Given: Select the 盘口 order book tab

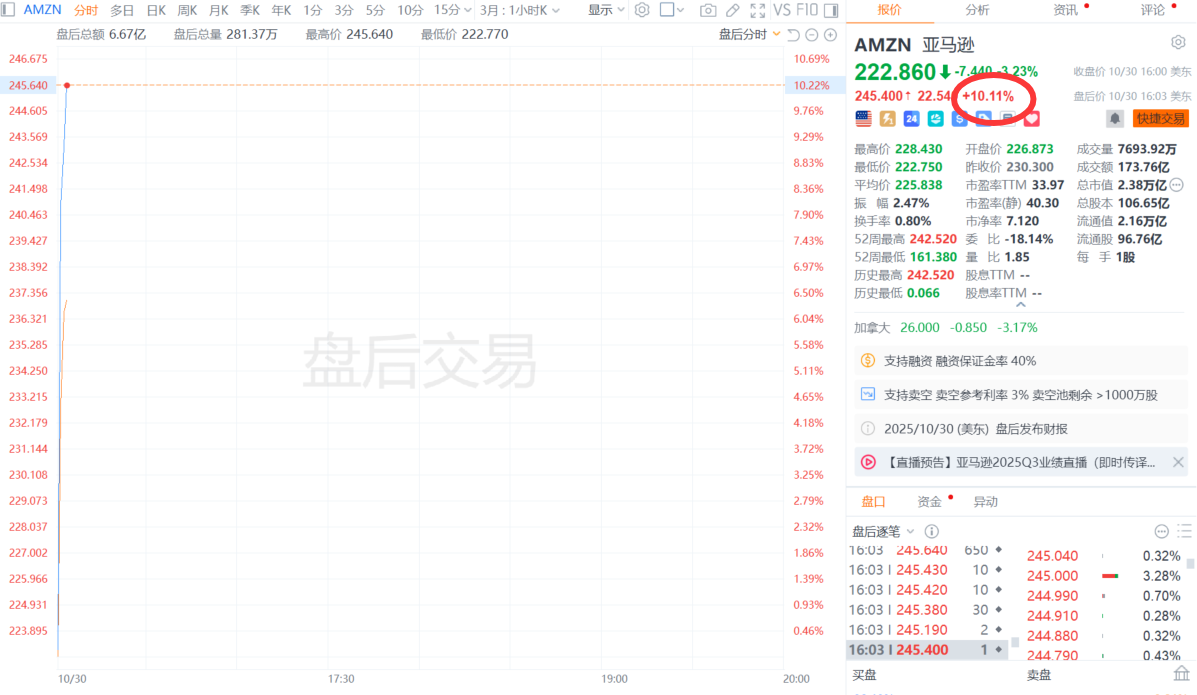Looking at the screenshot, I should click(x=873, y=502).
